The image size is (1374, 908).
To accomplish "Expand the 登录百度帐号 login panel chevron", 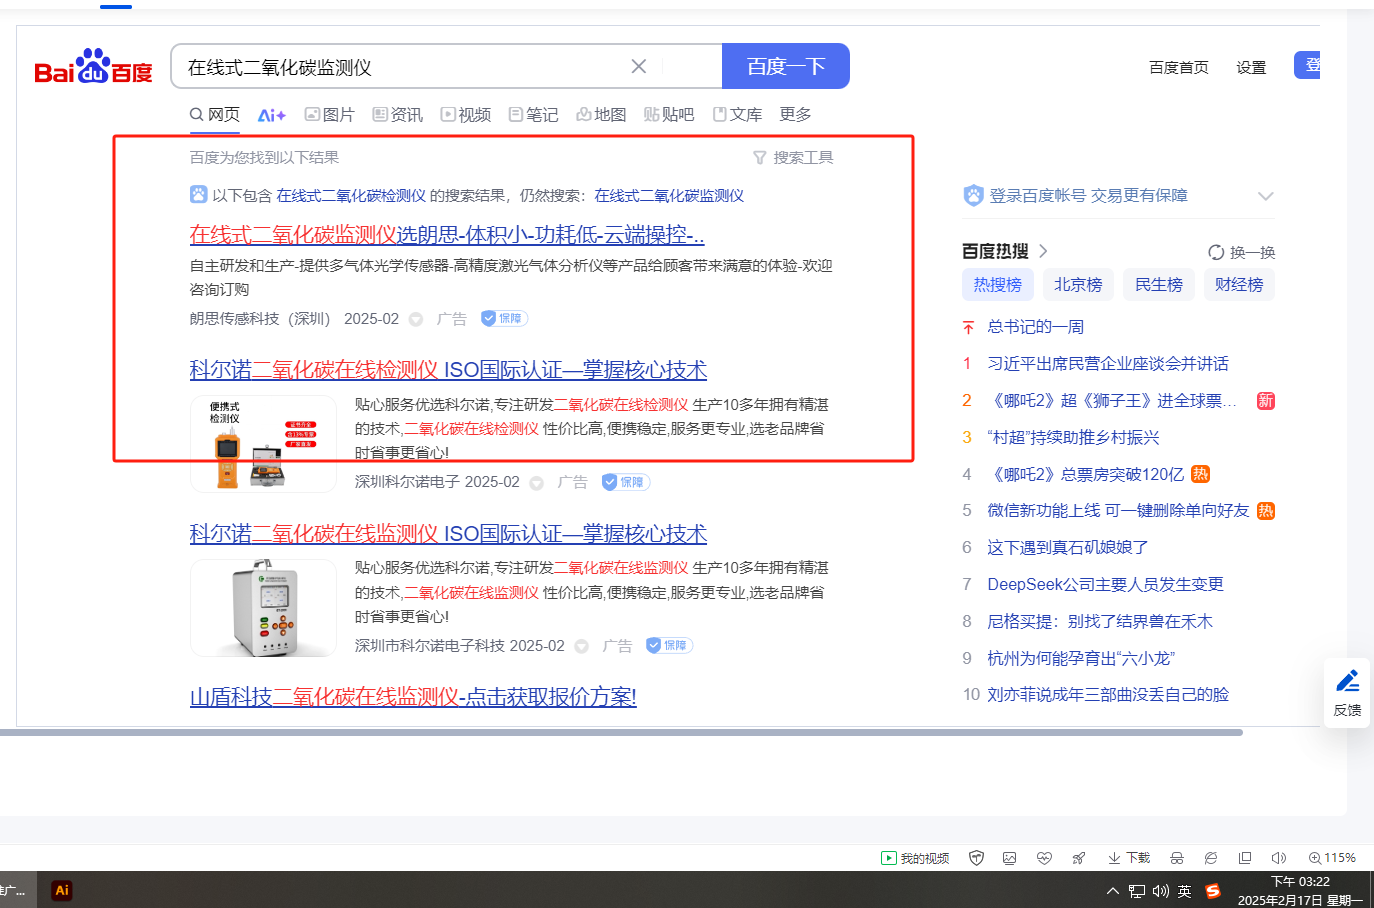I will pos(1265,196).
